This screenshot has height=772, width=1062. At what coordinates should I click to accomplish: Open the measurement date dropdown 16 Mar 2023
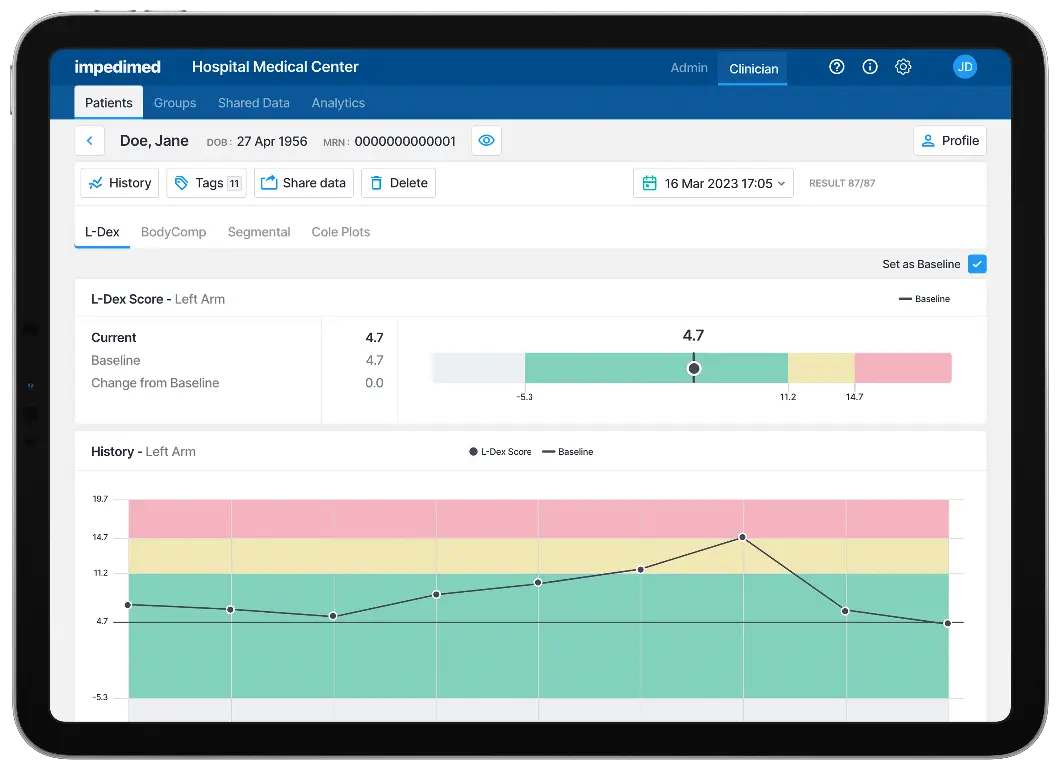(713, 183)
